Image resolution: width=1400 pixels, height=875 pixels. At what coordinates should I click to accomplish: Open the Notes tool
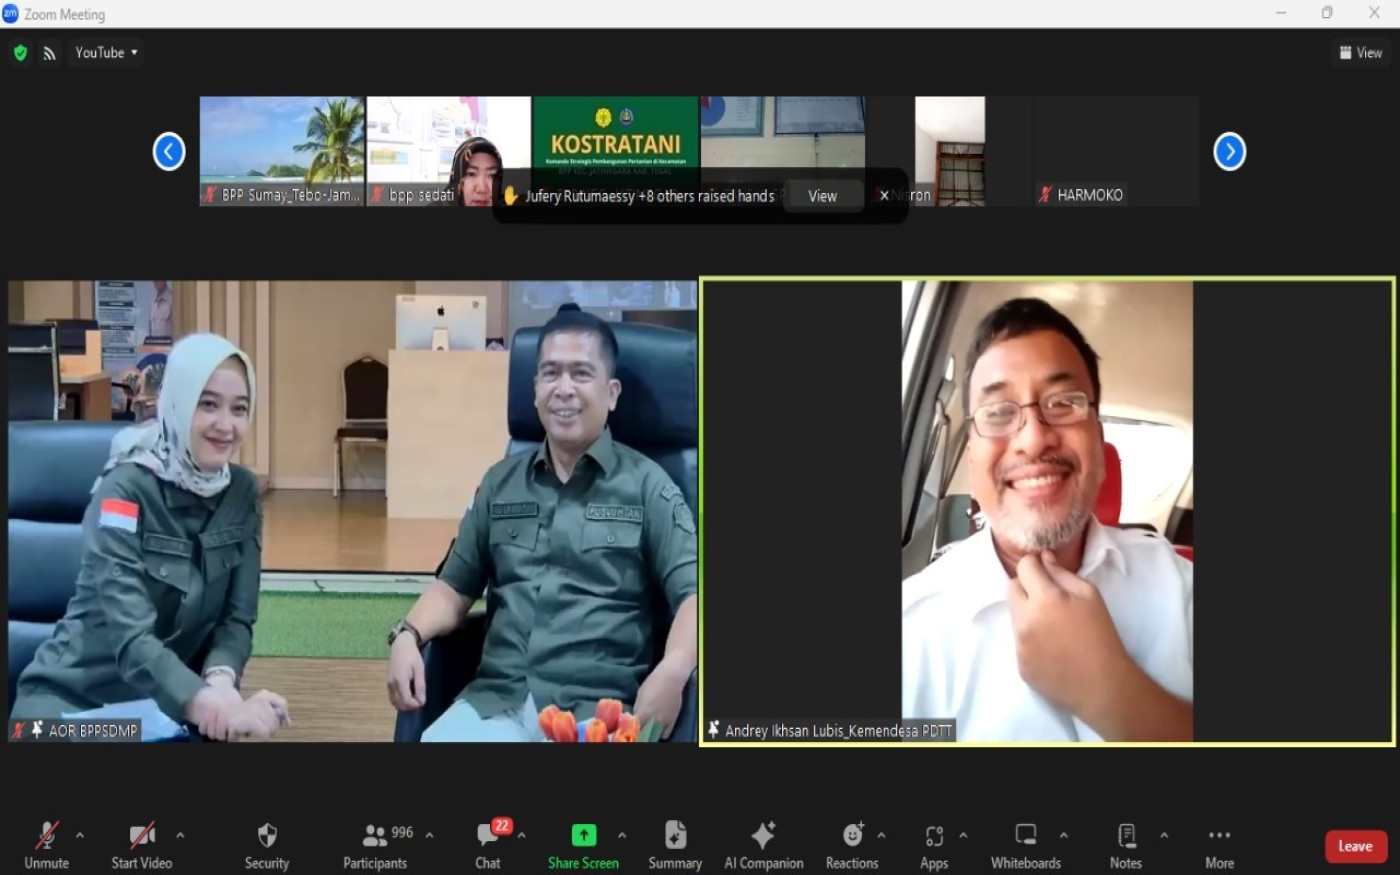tap(1125, 845)
